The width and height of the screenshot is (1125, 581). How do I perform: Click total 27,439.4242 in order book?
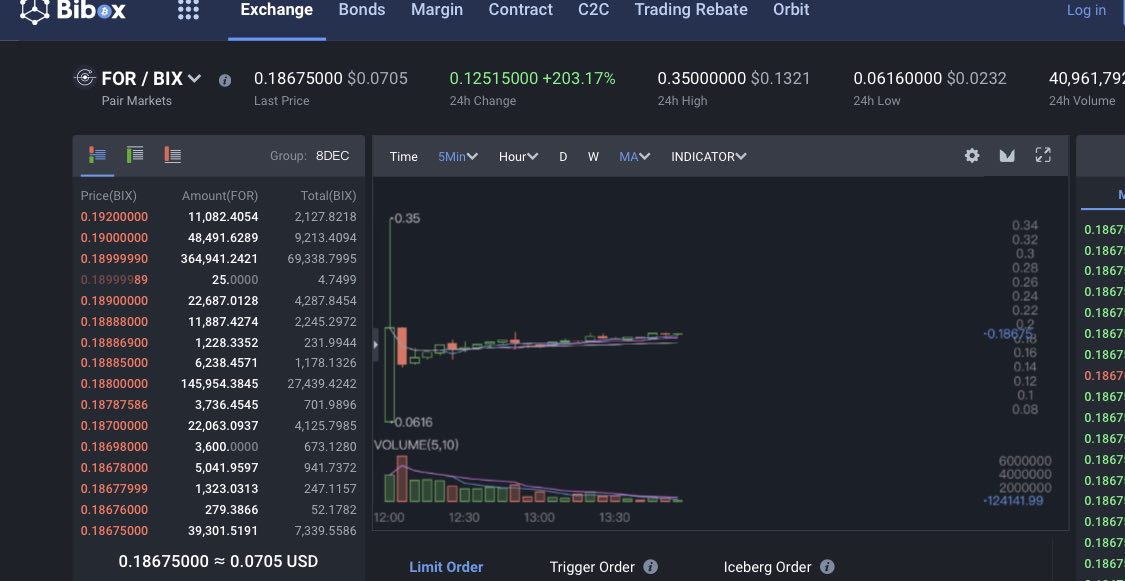tap(321, 384)
